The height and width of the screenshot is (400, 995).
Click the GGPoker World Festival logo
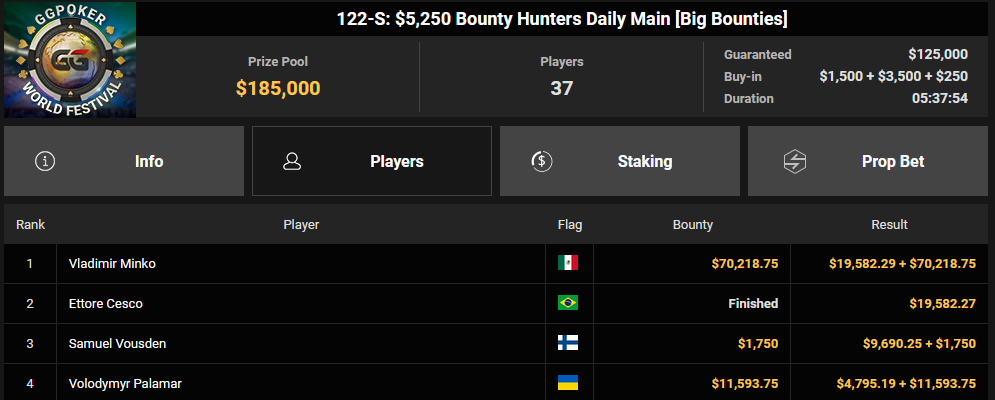click(x=70, y=60)
